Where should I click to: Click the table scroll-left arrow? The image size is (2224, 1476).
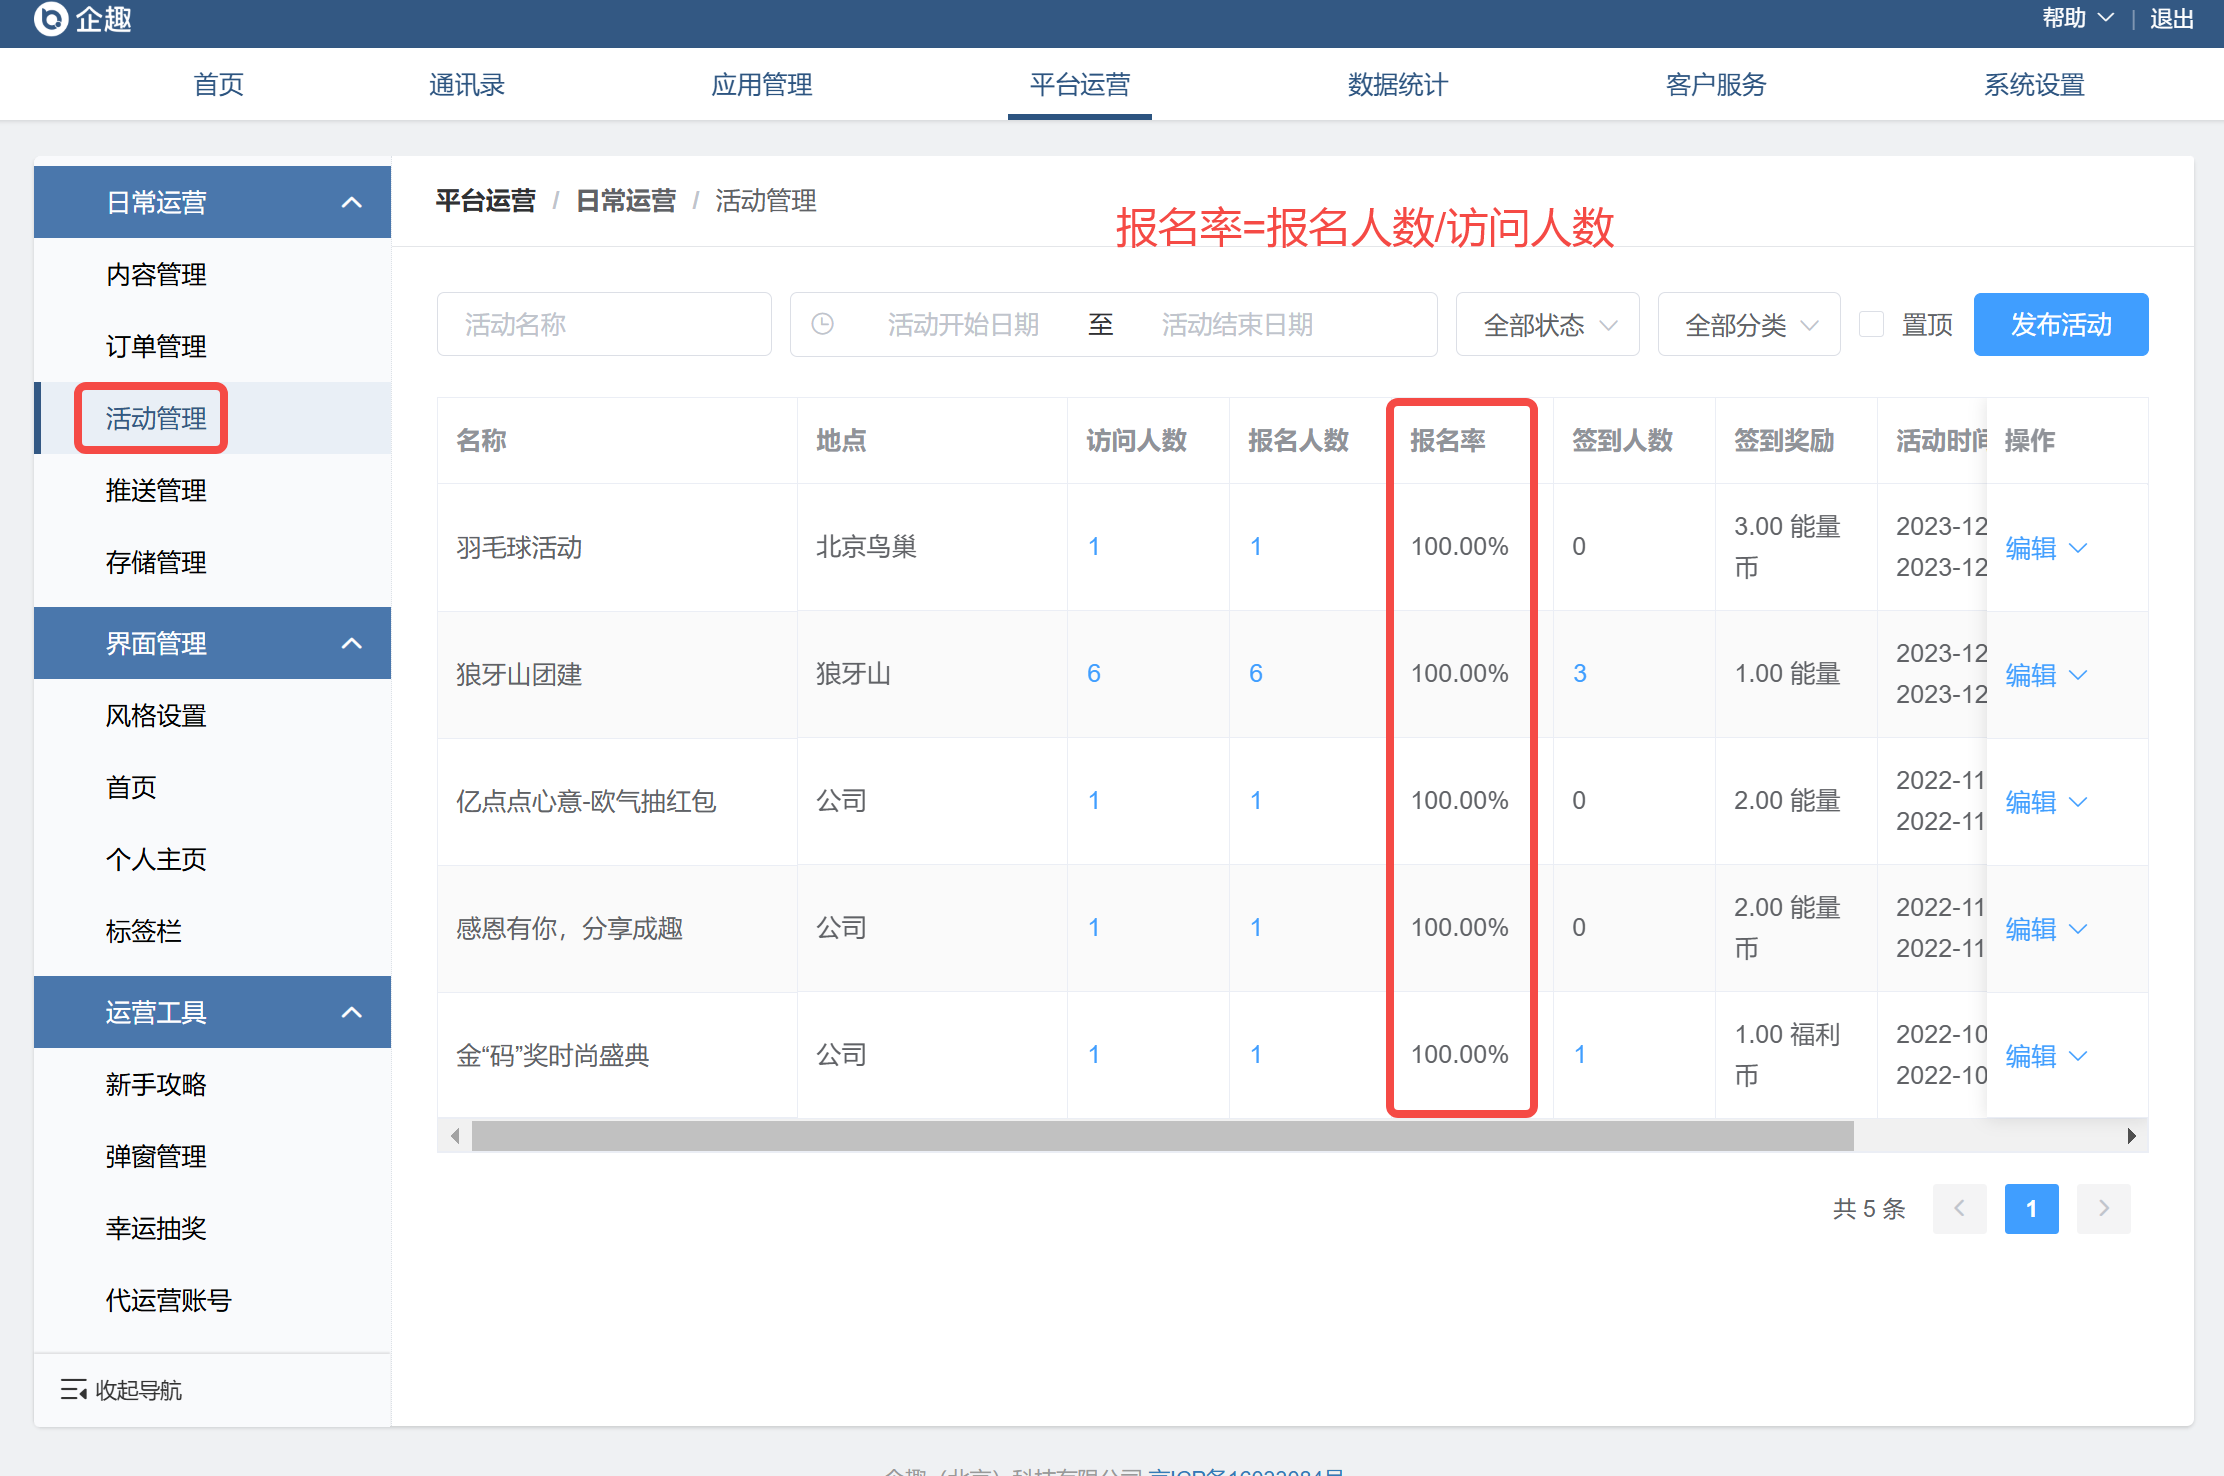[456, 1136]
